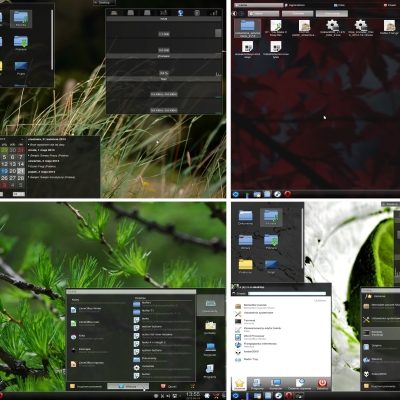Go back with the Dolphin back arrow
The width and height of the screenshot is (400, 400).
coord(235,13)
